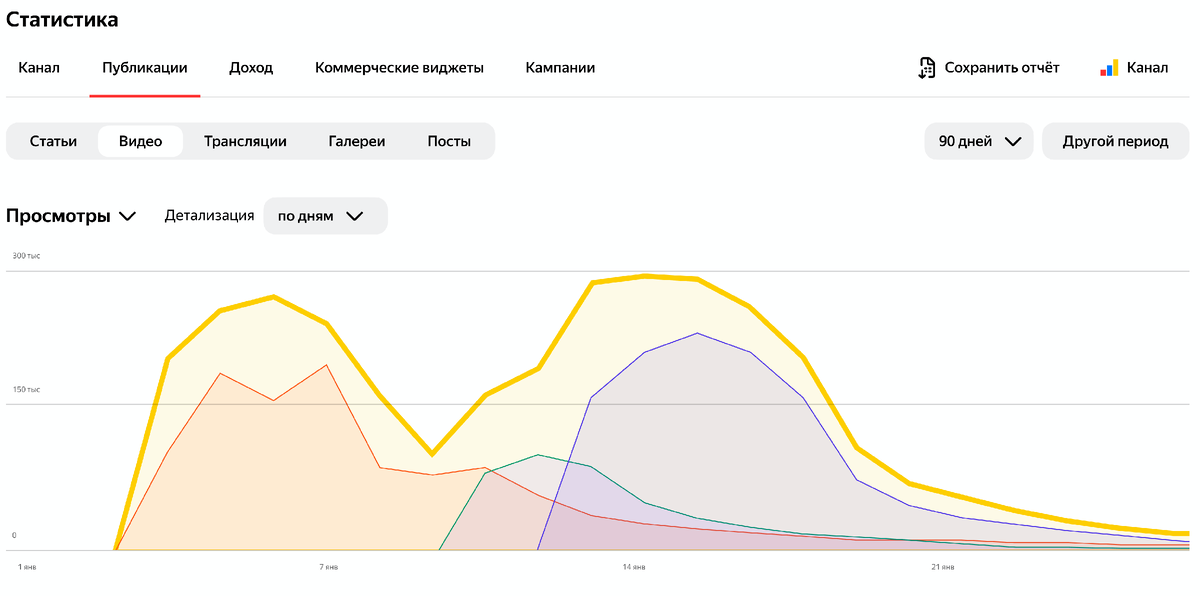
Task: Open the 90 дней period dropdown
Action: tap(979, 141)
